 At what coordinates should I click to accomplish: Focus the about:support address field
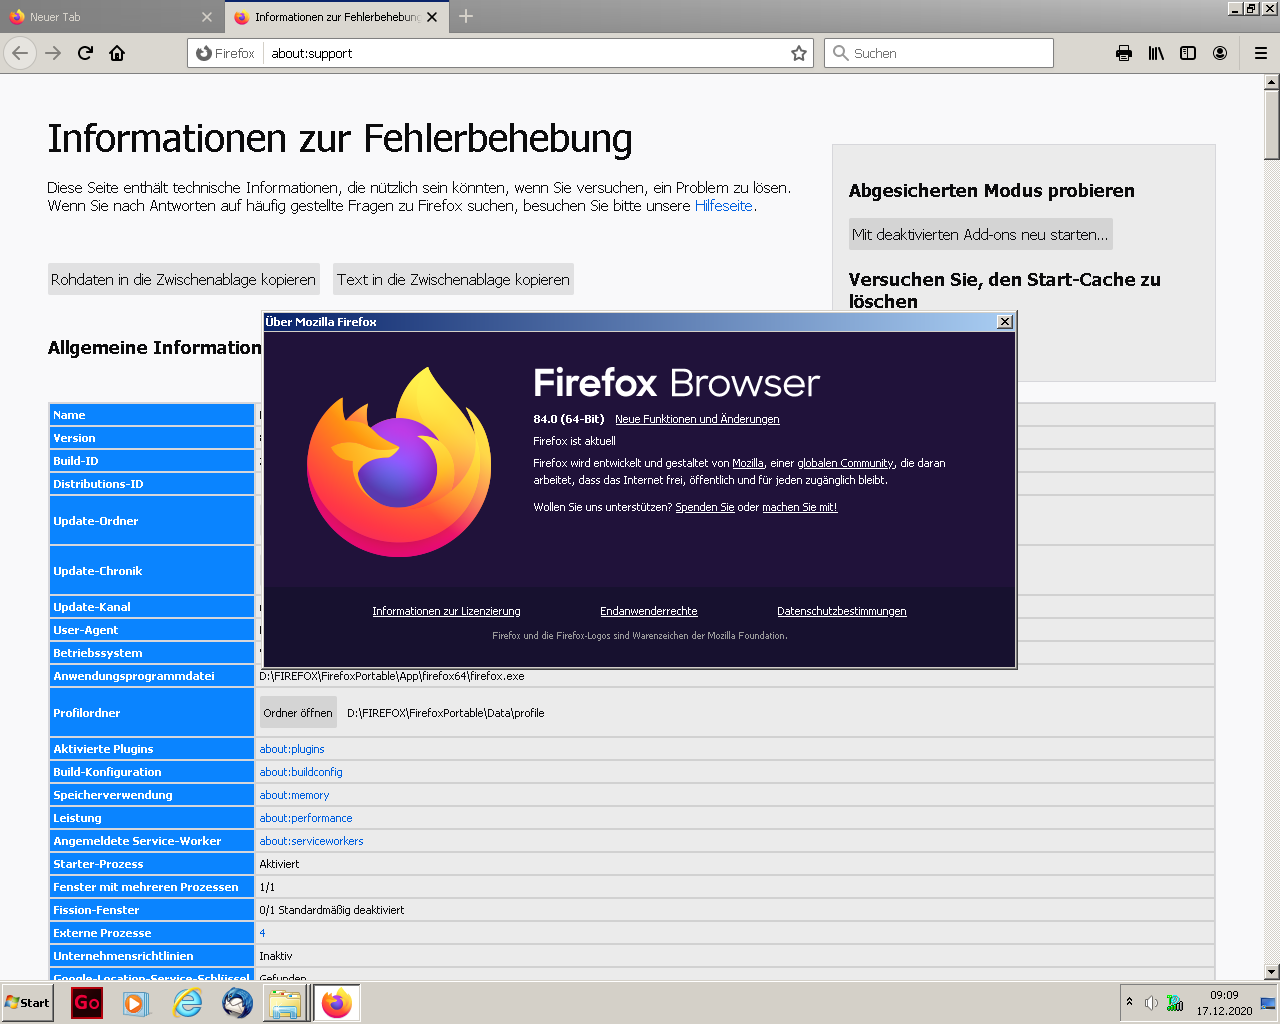pos(527,53)
